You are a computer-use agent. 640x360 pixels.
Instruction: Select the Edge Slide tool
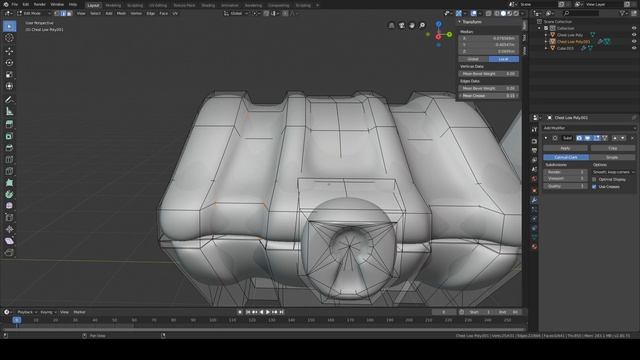9,218
